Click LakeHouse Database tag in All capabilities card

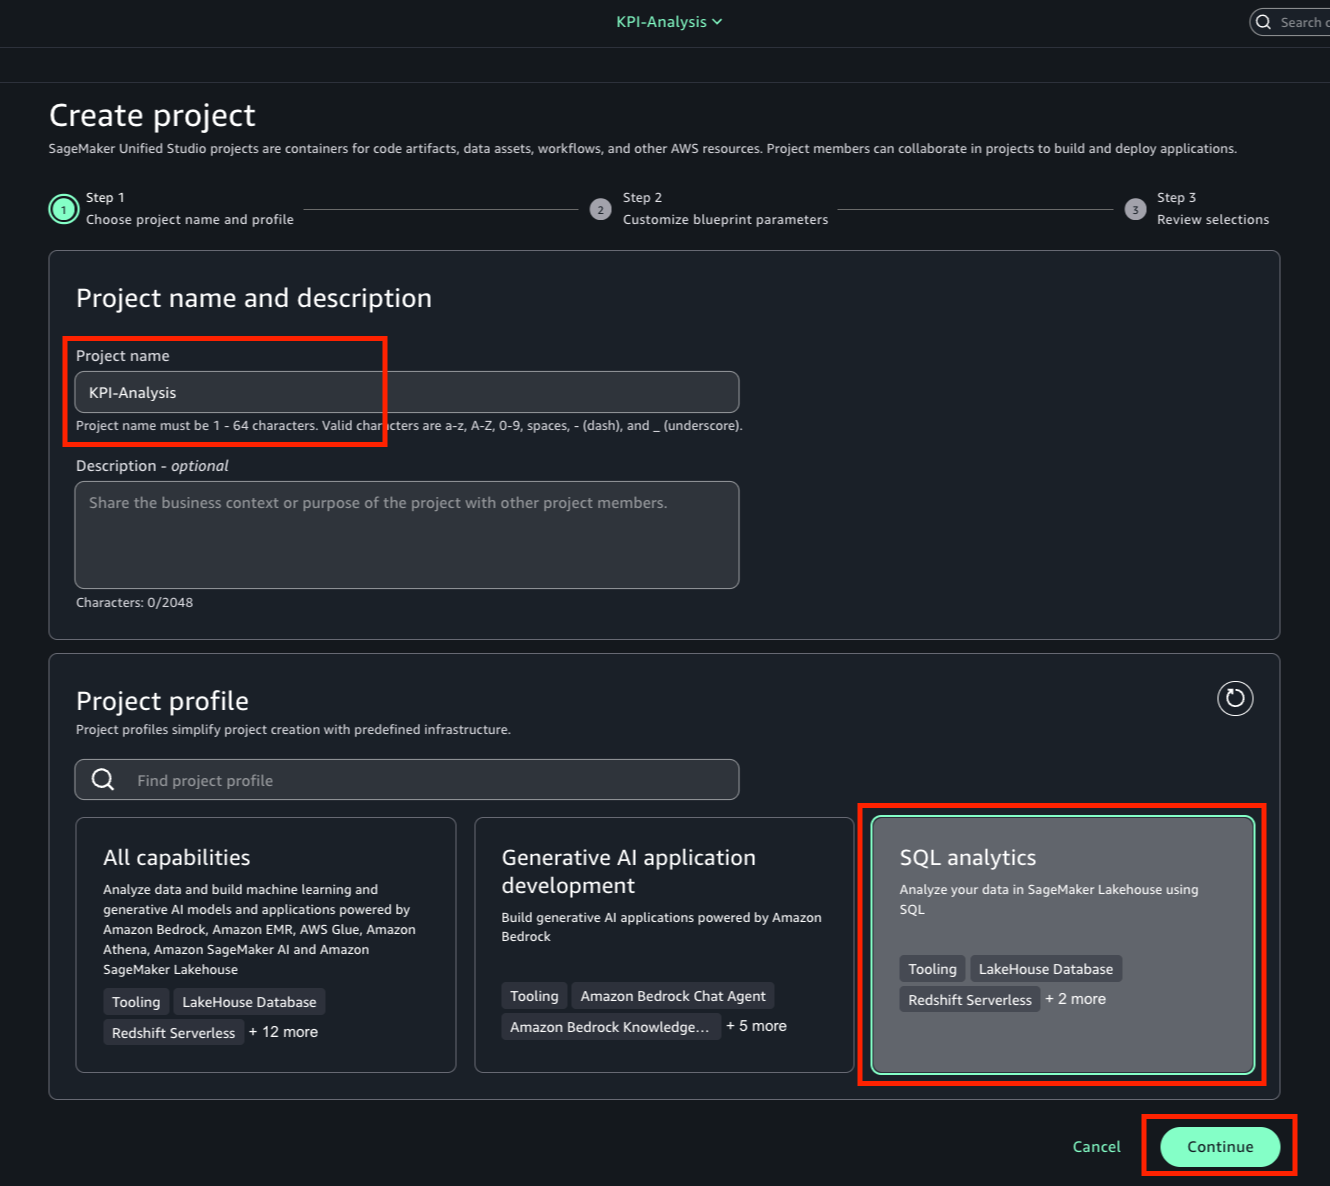click(x=249, y=1002)
